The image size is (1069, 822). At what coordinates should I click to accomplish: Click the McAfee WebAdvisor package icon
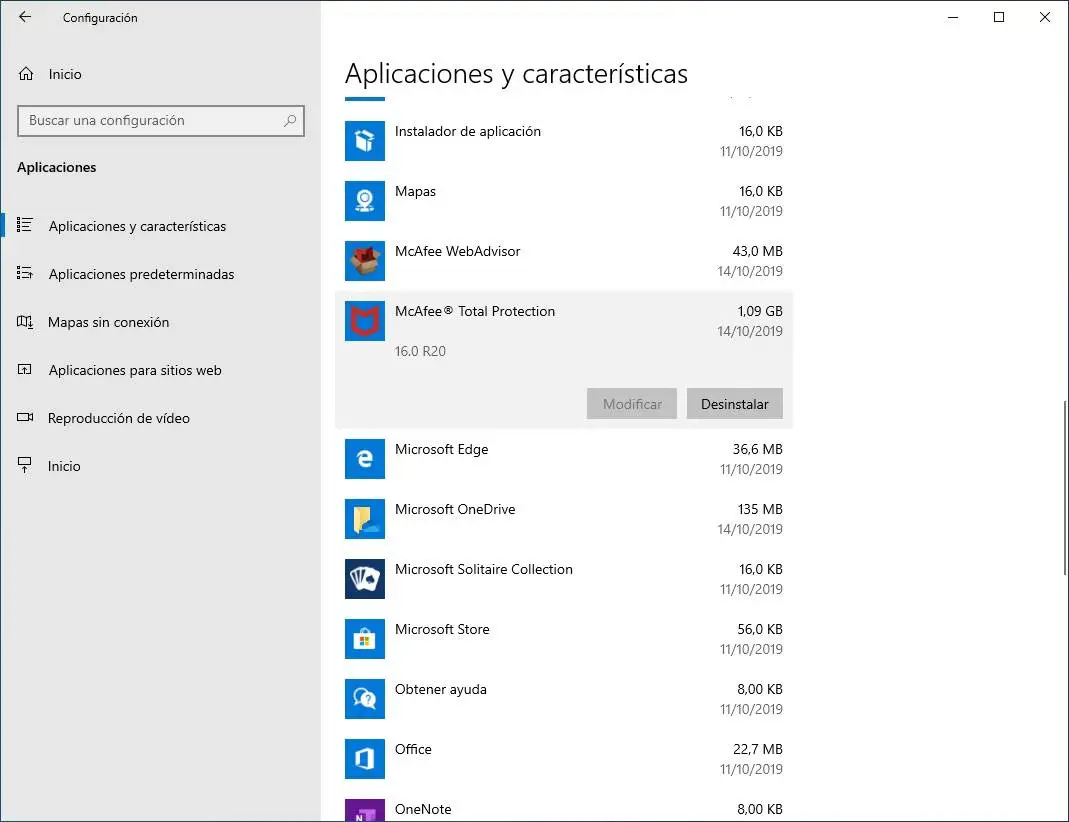365,261
